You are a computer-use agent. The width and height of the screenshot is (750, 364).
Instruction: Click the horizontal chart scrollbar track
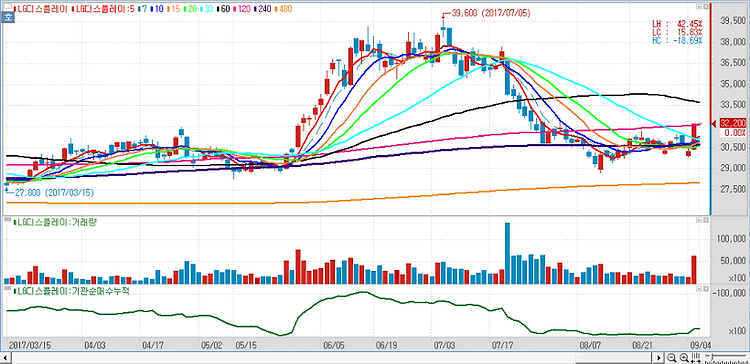tap(332, 358)
